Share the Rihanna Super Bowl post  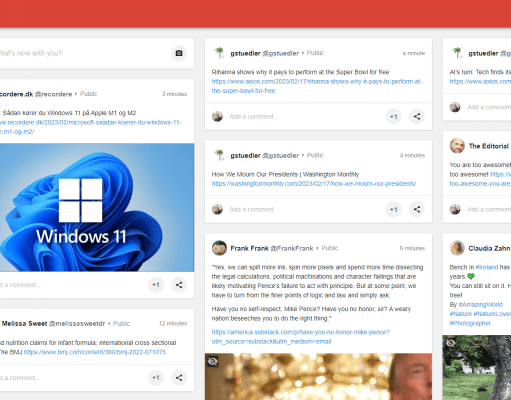pos(417,117)
